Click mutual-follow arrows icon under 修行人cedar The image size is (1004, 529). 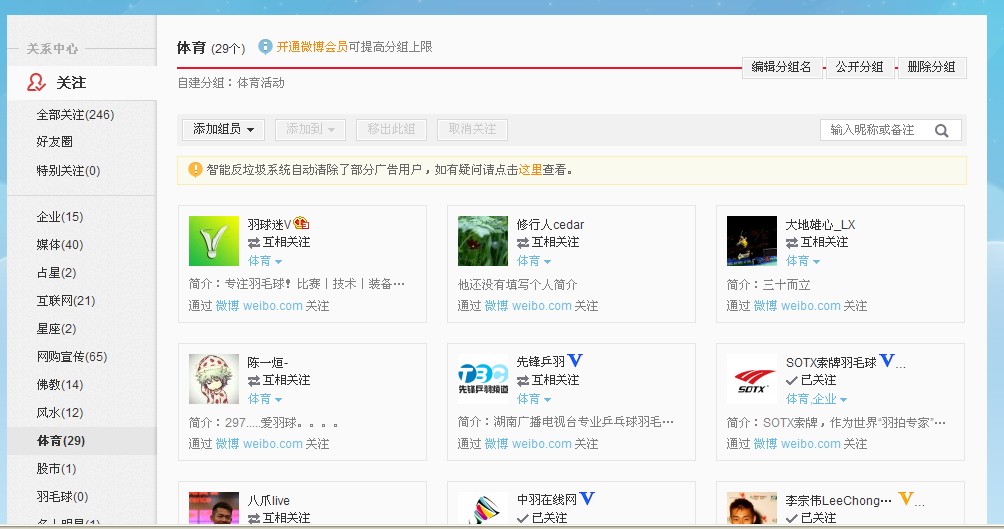pyautogui.click(x=523, y=243)
